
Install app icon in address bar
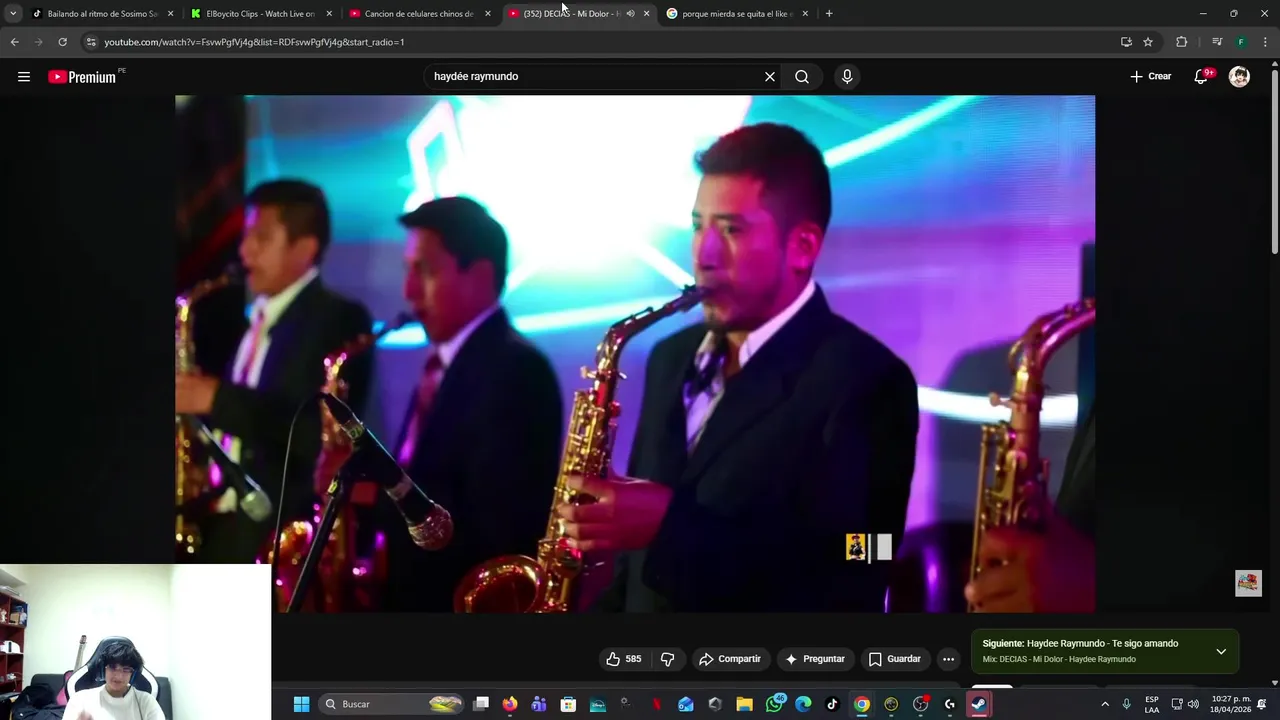click(x=1126, y=42)
